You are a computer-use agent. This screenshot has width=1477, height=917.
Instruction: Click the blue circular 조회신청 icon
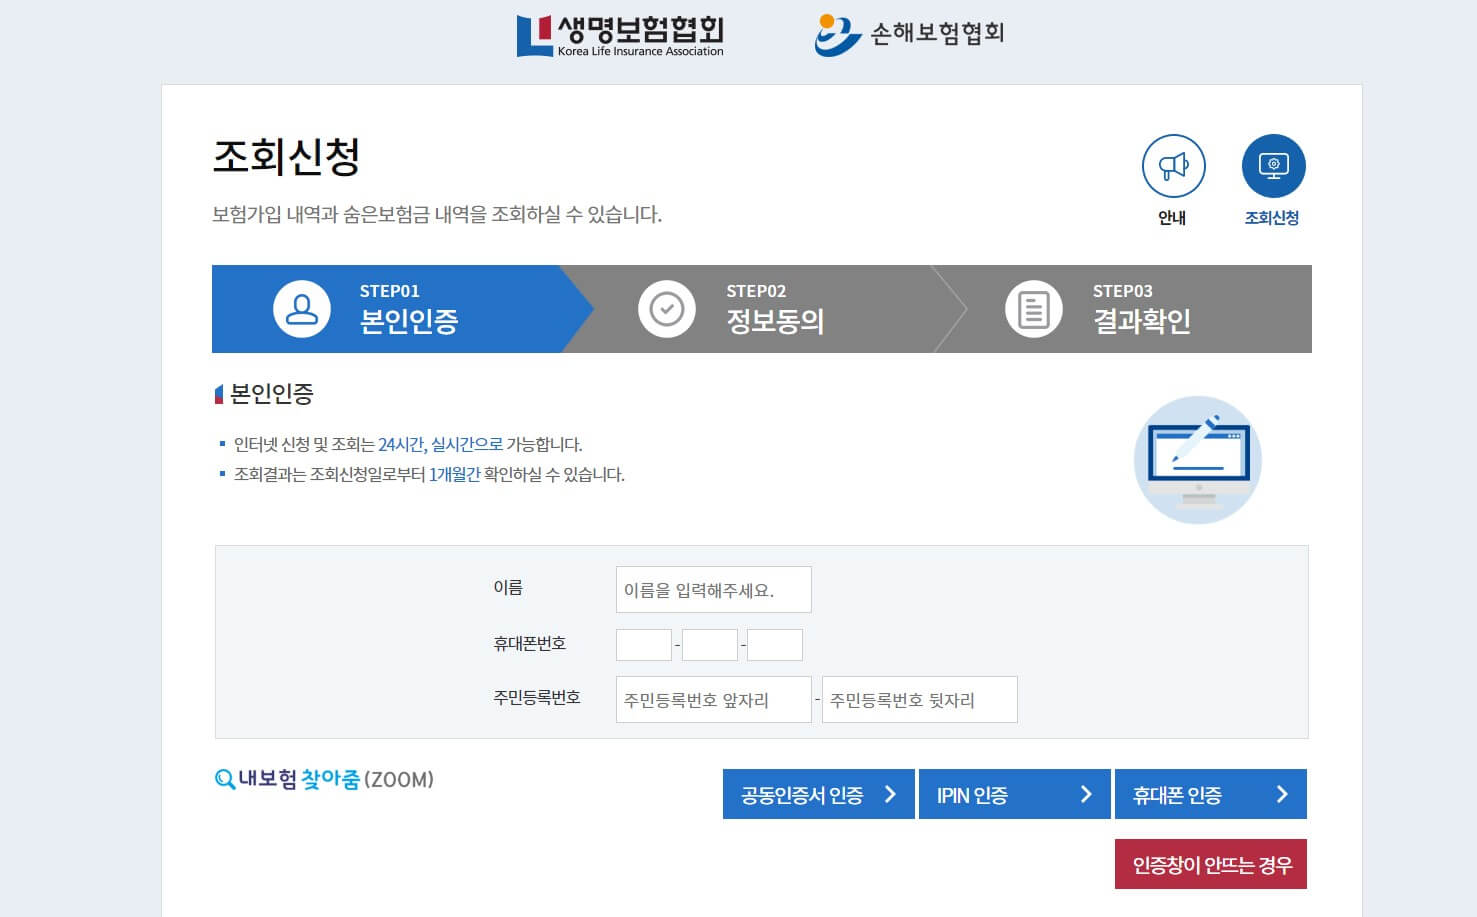[1273, 166]
